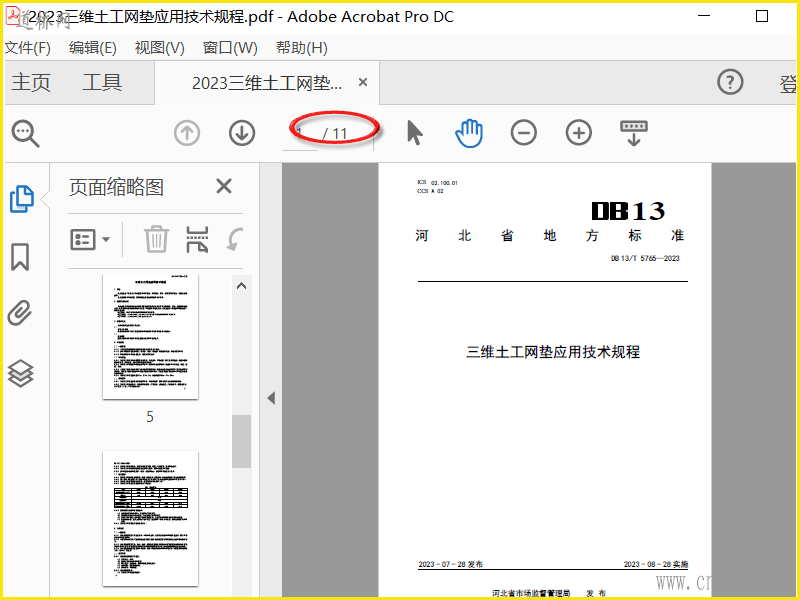Click the standard number DB 13/T 5765—2023
The image size is (800, 600).
click(x=645, y=258)
